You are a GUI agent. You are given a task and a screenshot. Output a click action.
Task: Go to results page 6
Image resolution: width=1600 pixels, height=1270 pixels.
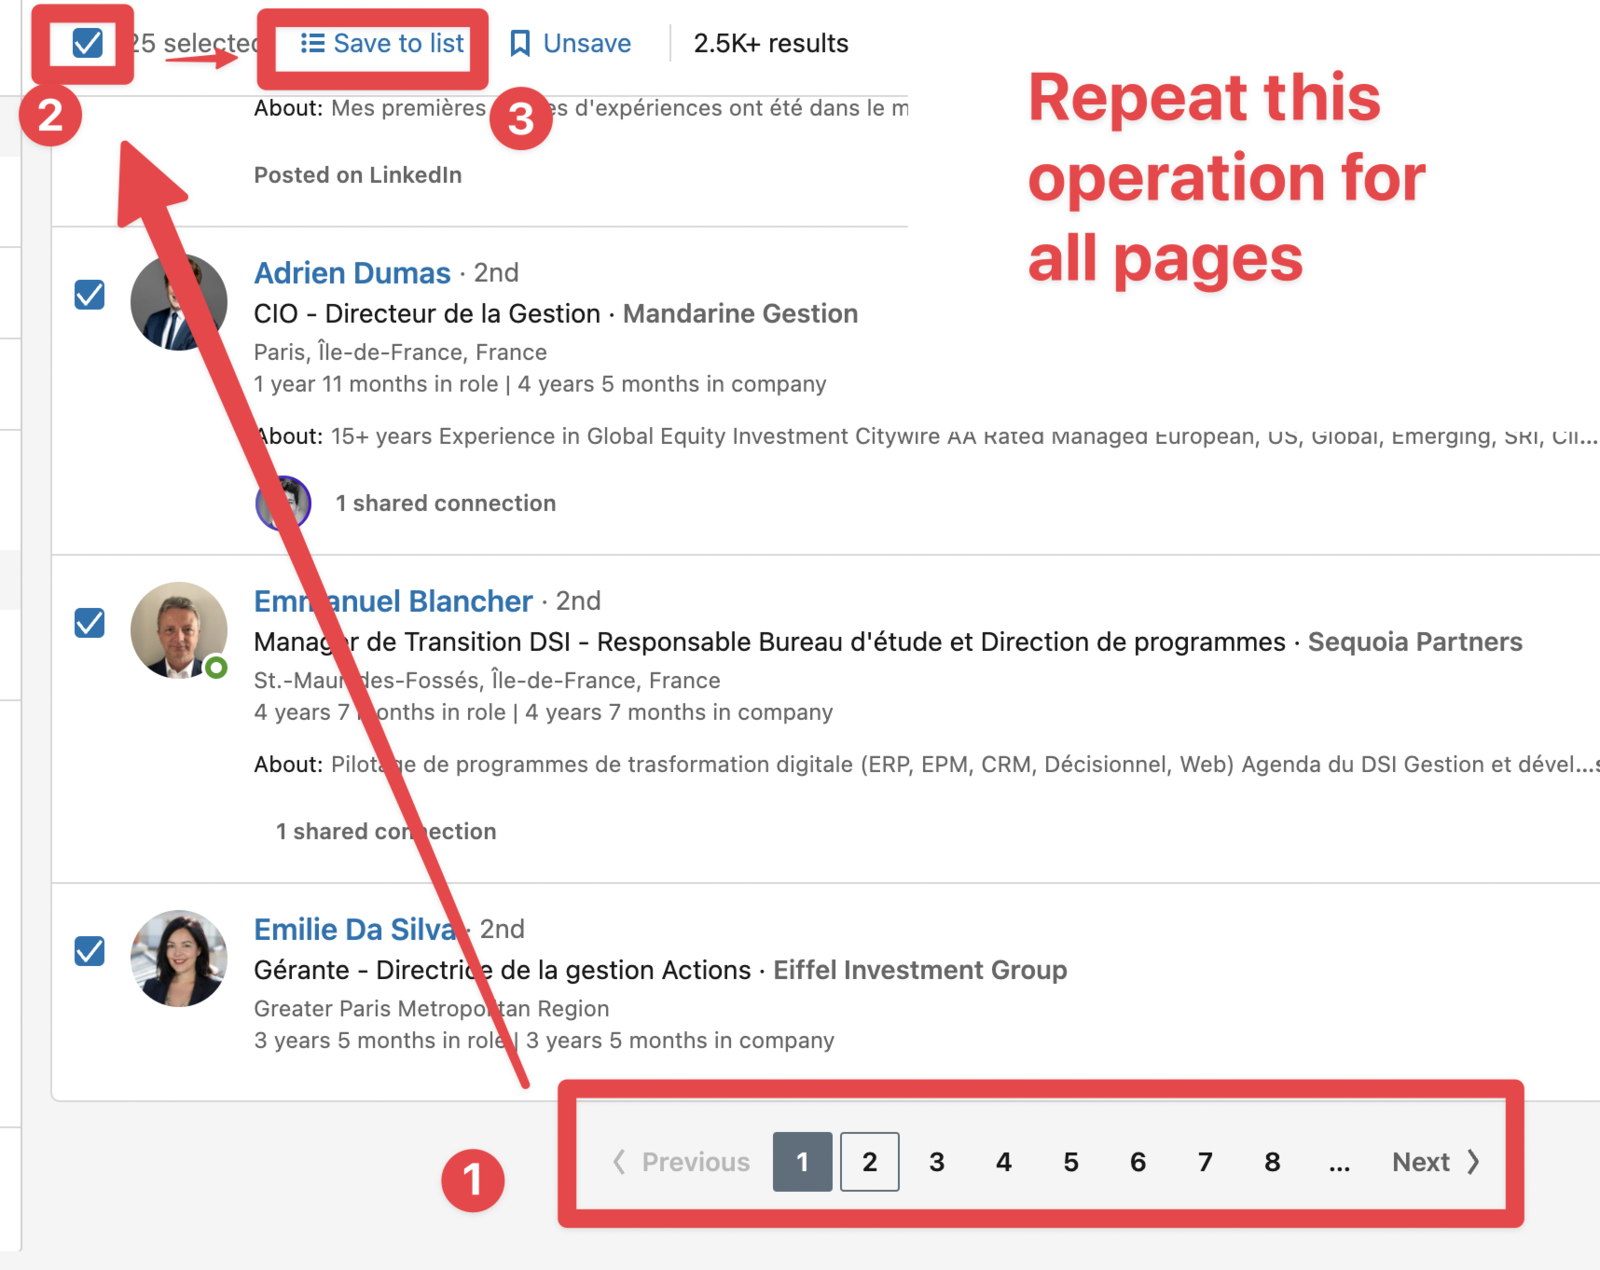click(x=1138, y=1162)
